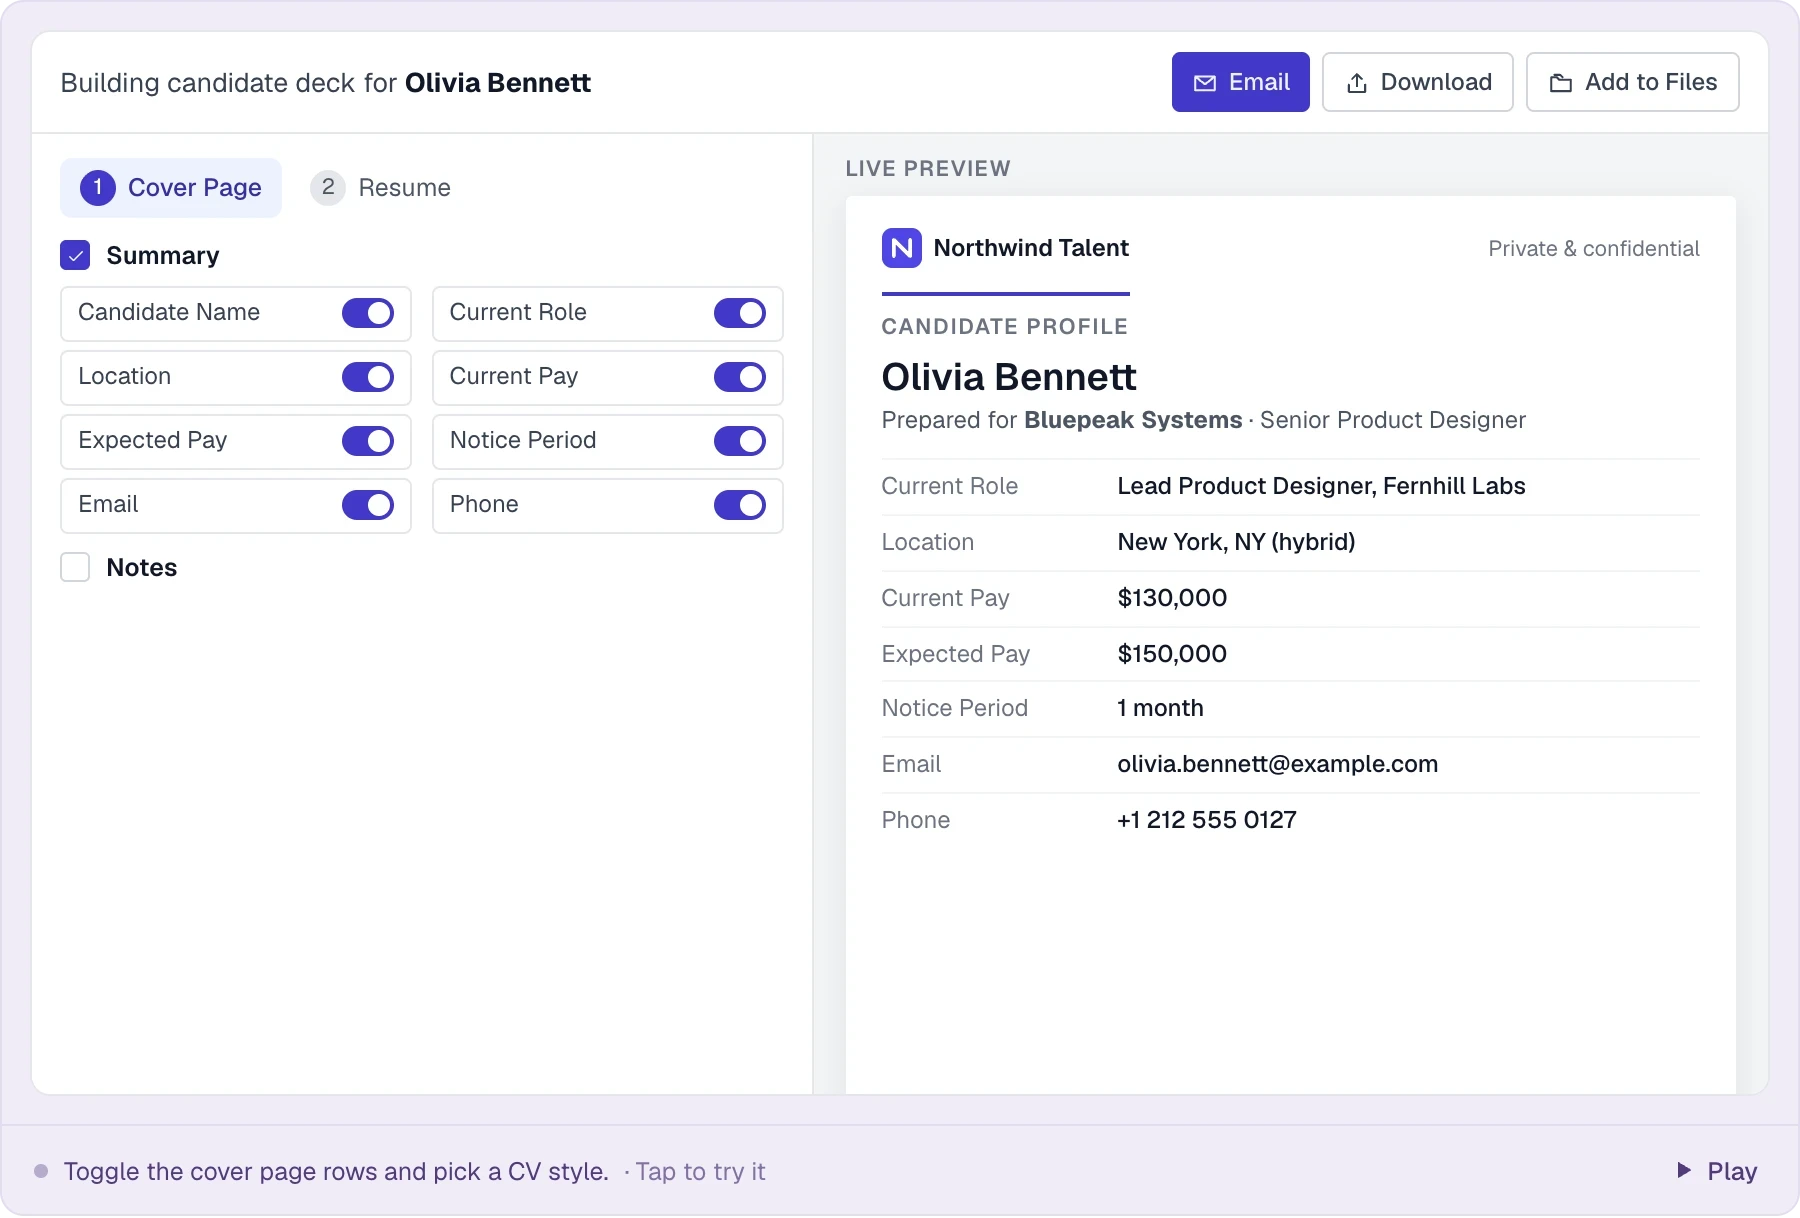Click the Private & confidential text

tap(1594, 248)
